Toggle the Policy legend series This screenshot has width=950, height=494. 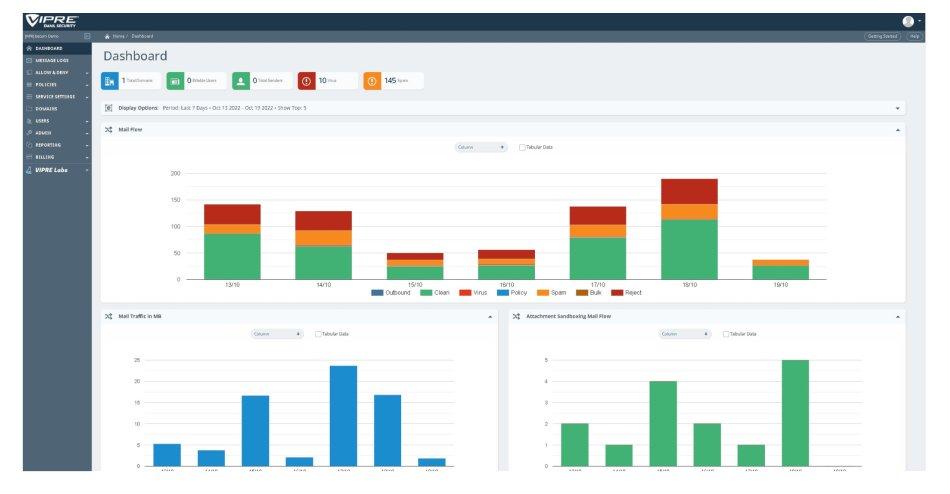click(x=512, y=293)
